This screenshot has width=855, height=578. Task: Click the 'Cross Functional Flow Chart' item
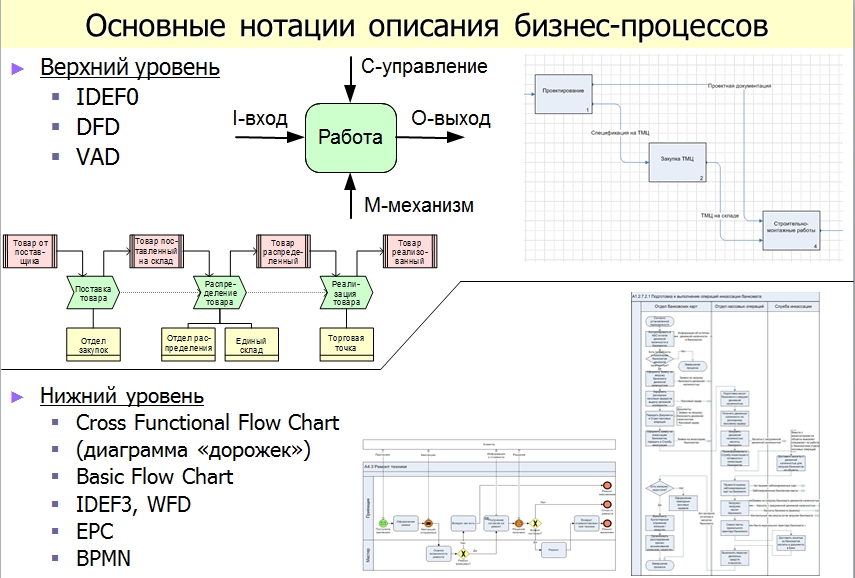[x=208, y=423]
